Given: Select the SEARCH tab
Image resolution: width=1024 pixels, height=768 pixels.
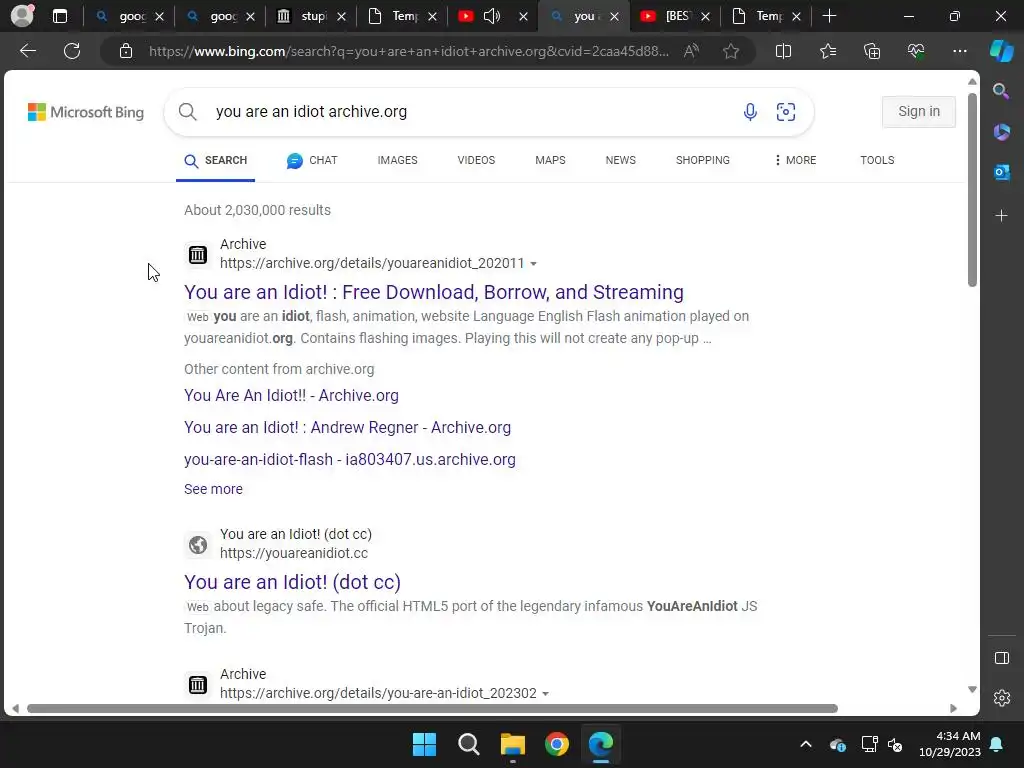Looking at the screenshot, I should pos(216,160).
